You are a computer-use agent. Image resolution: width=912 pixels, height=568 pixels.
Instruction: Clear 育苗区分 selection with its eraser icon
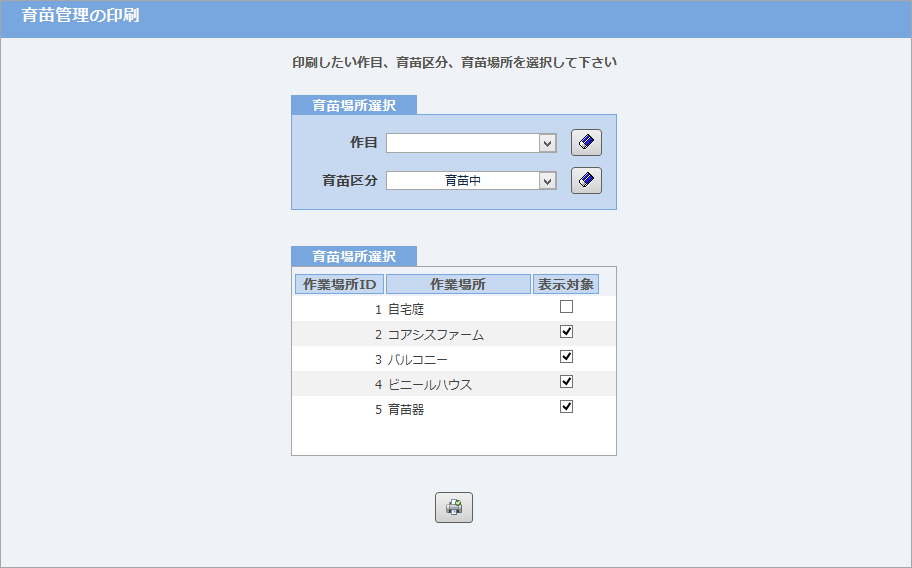coord(586,180)
